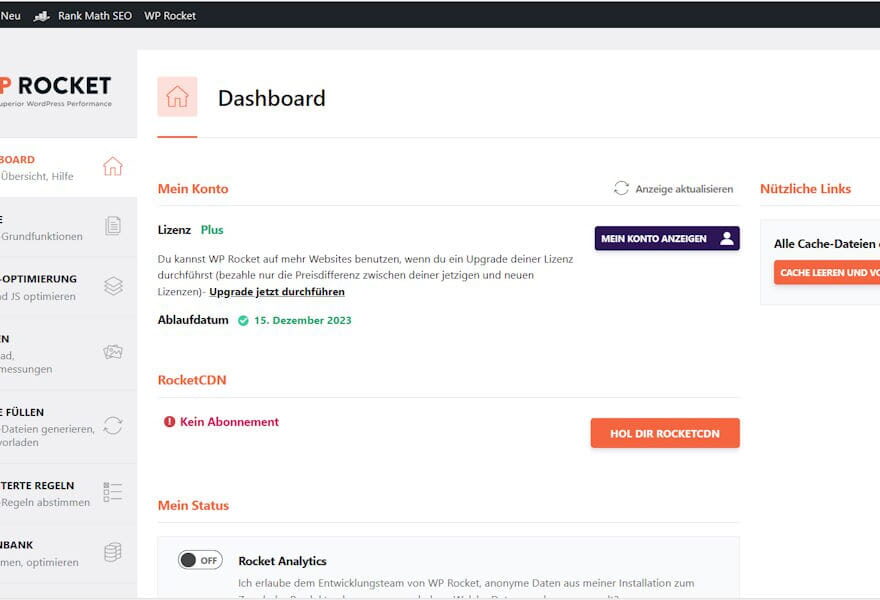880x600 pixels.
Task: Click the green checkmark beside expiry date
Action: pos(243,320)
